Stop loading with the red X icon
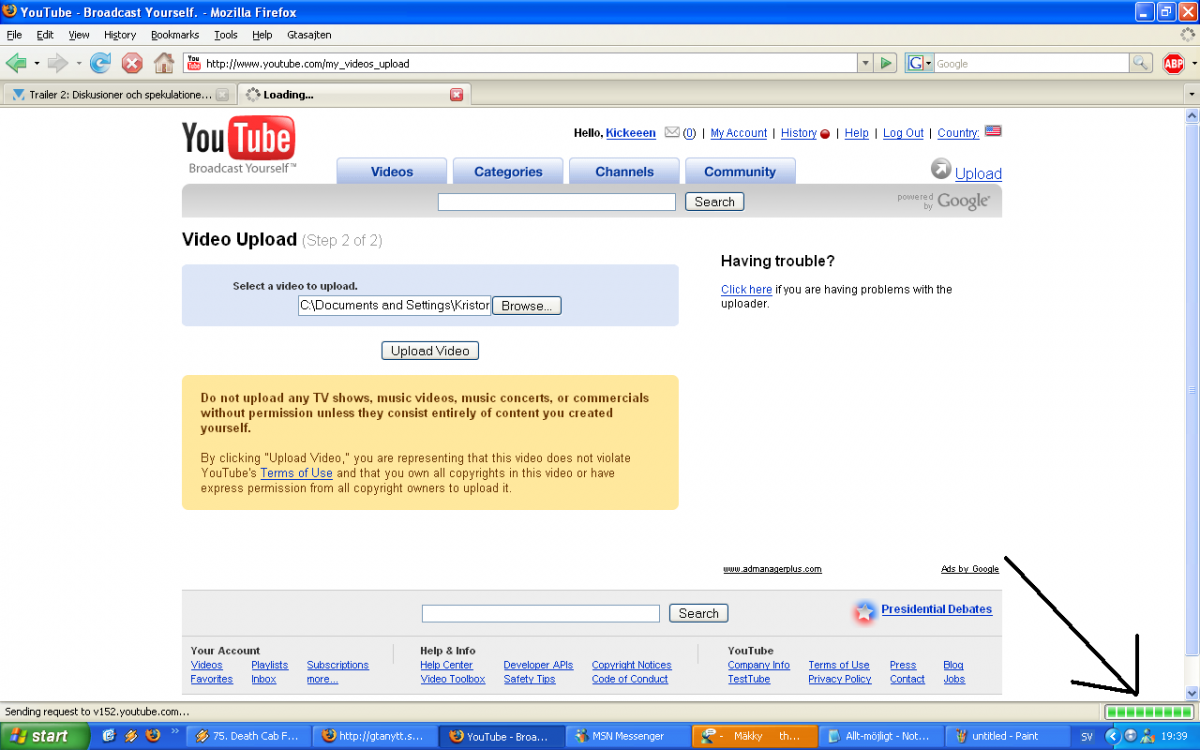This screenshot has height=750, width=1200. 132,63
